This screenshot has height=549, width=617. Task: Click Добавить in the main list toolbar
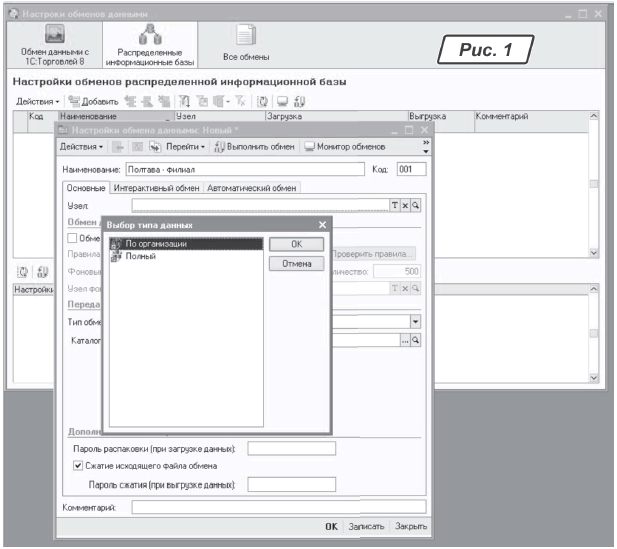93,102
